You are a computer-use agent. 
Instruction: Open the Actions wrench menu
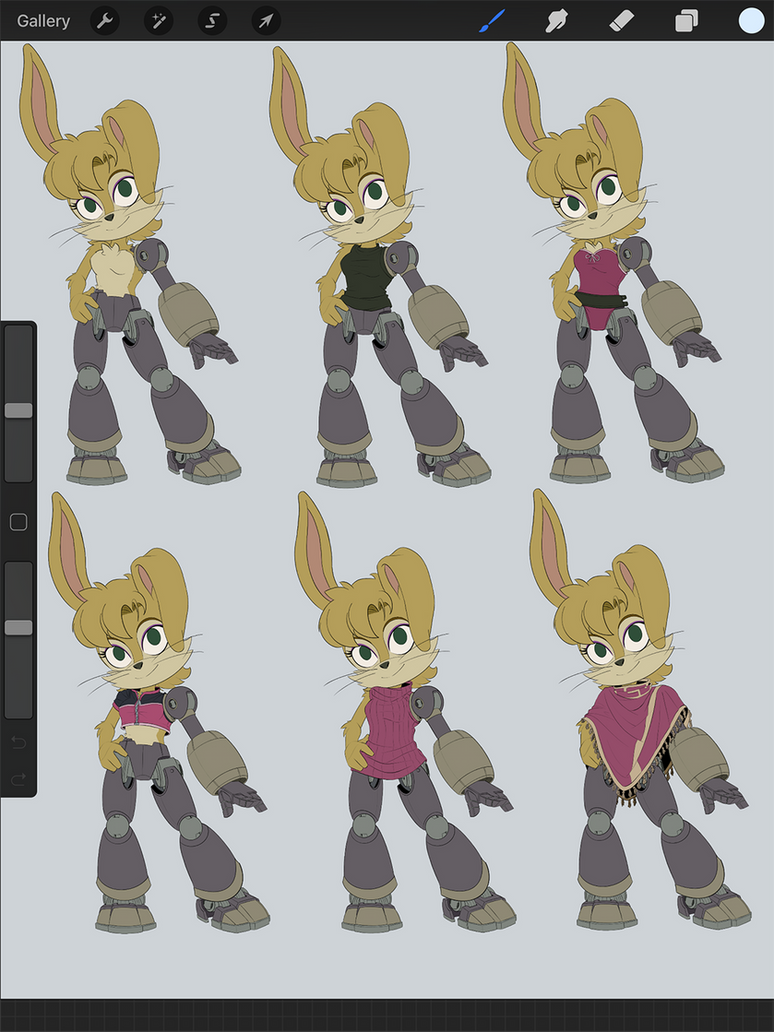tap(105, 21)
